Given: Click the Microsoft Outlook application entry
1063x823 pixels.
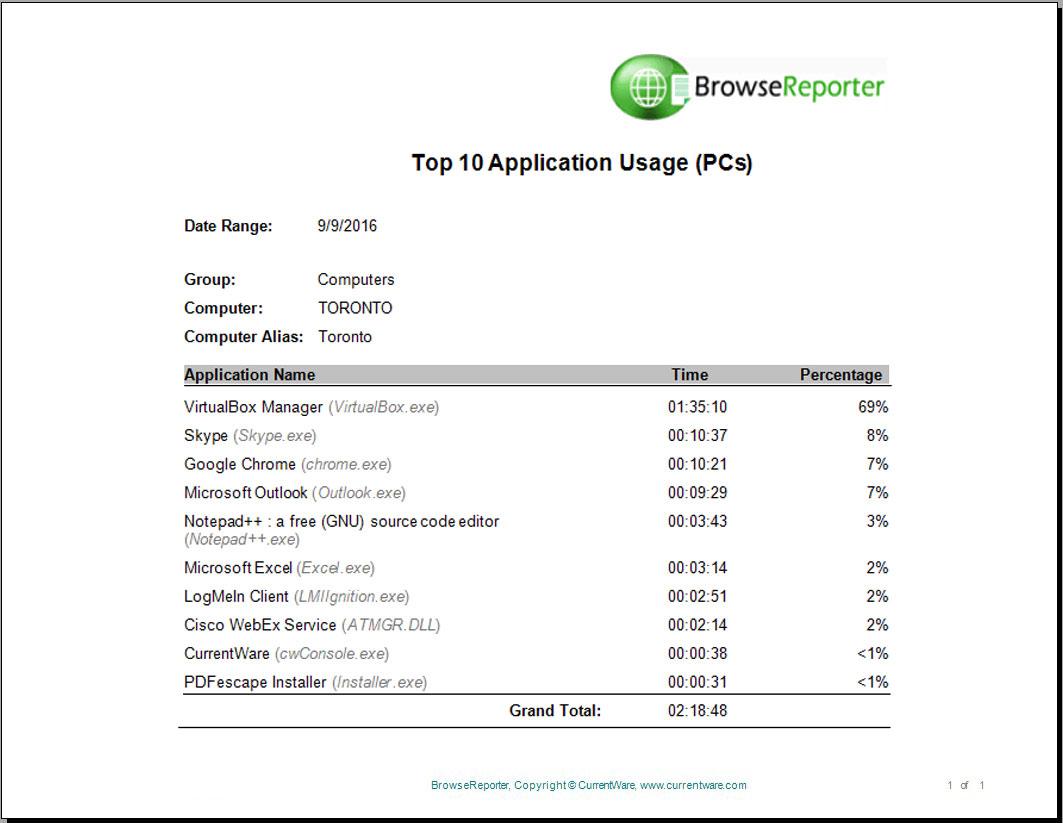Looking at the screenshot, I should coord(294,494).
